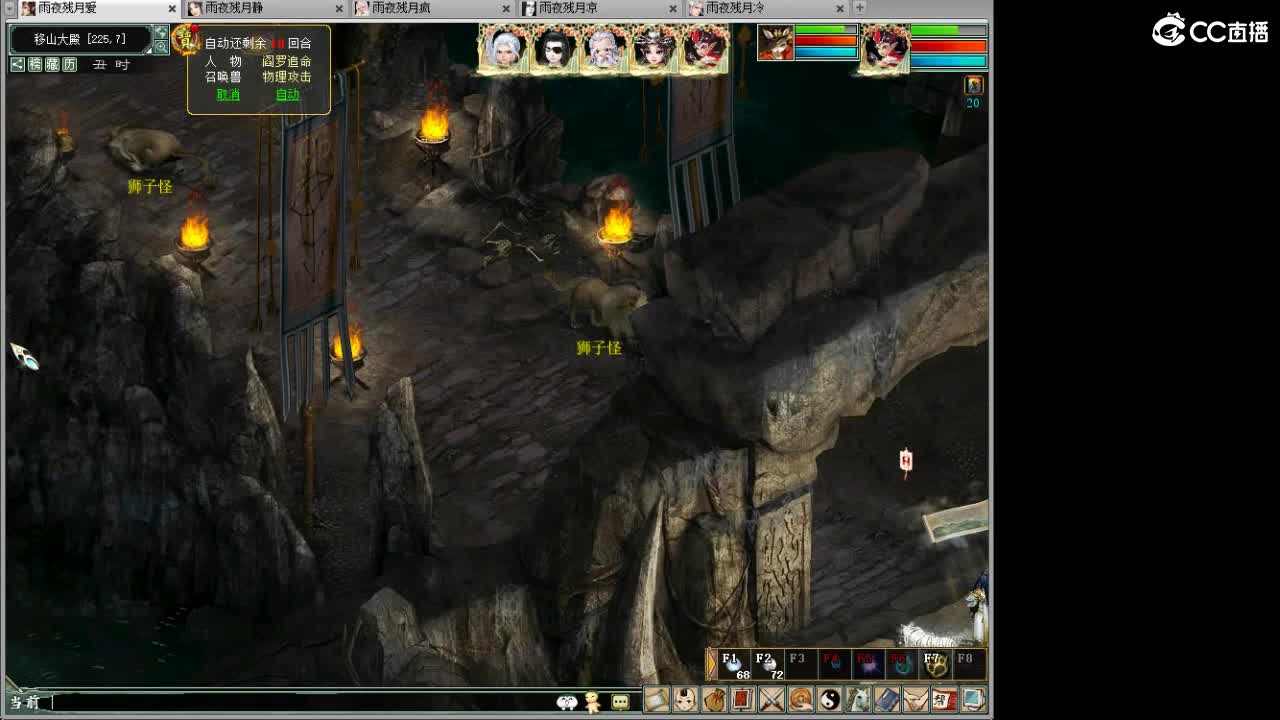Open the white horse mount icon
Image resolution: width=1280 pixels, height=720 pixels.
tap(859, 699)
